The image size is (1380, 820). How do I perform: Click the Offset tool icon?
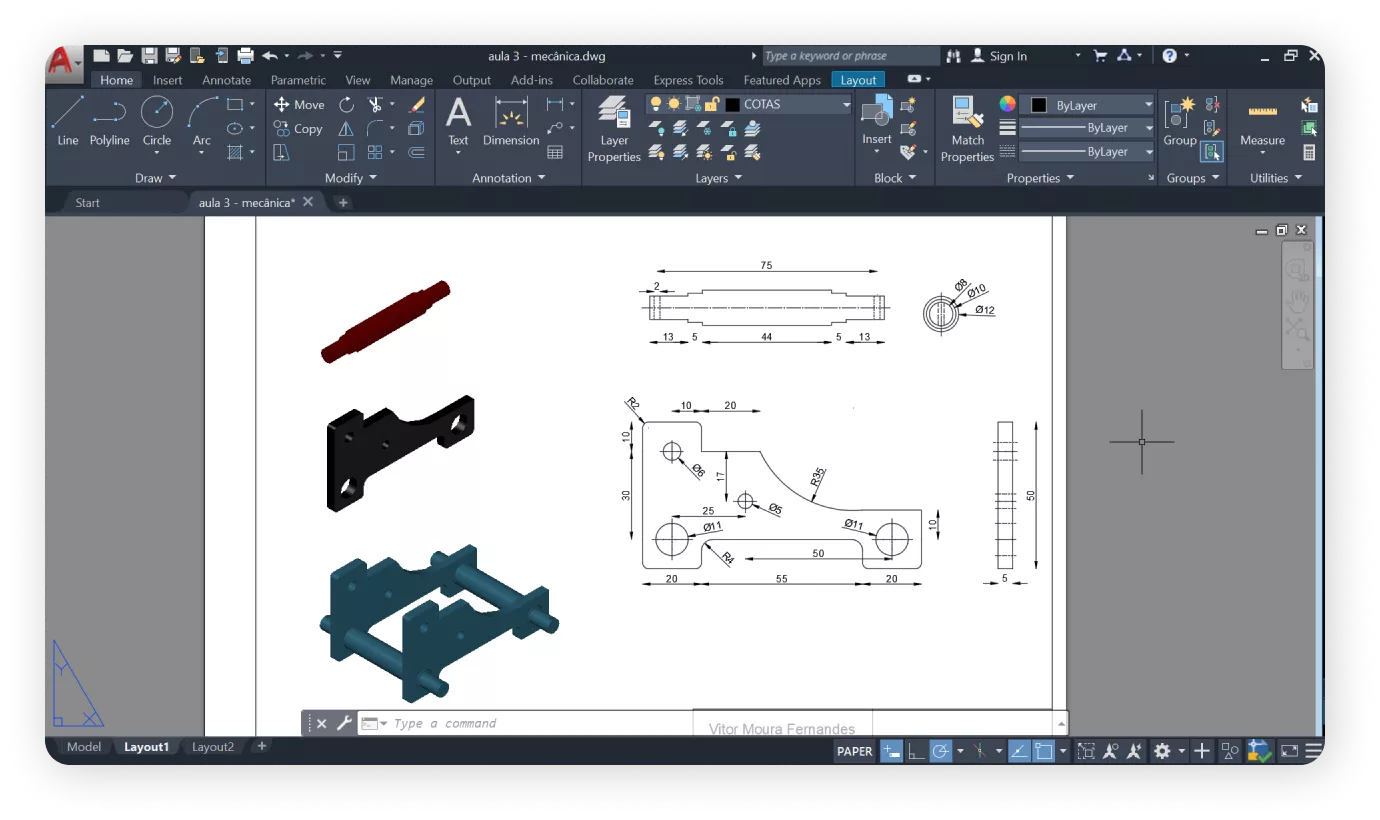tap(417, 152)
